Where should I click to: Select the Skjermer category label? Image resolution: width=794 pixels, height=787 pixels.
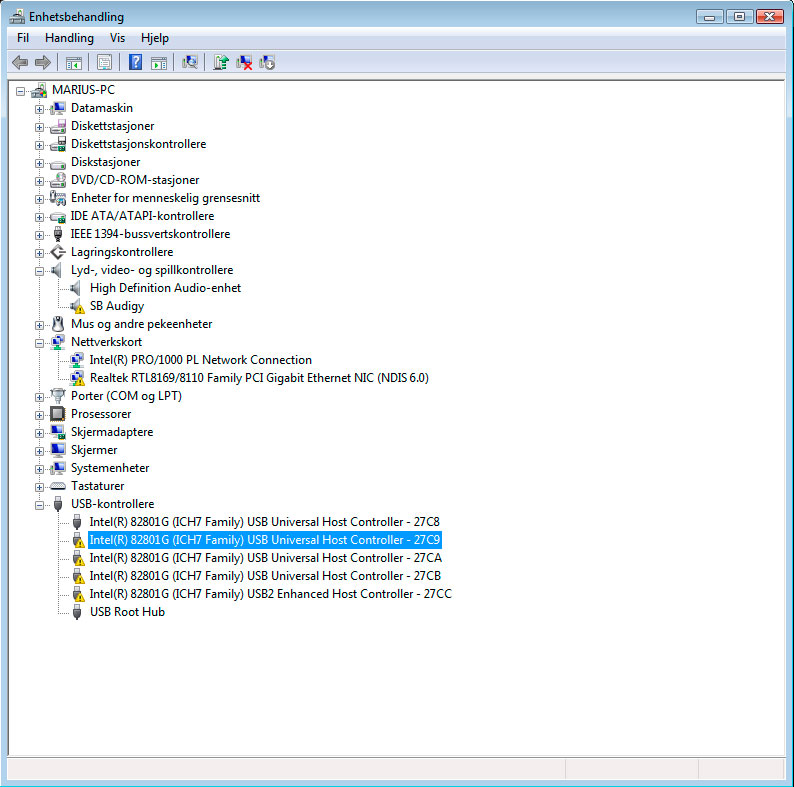(94, 450)
